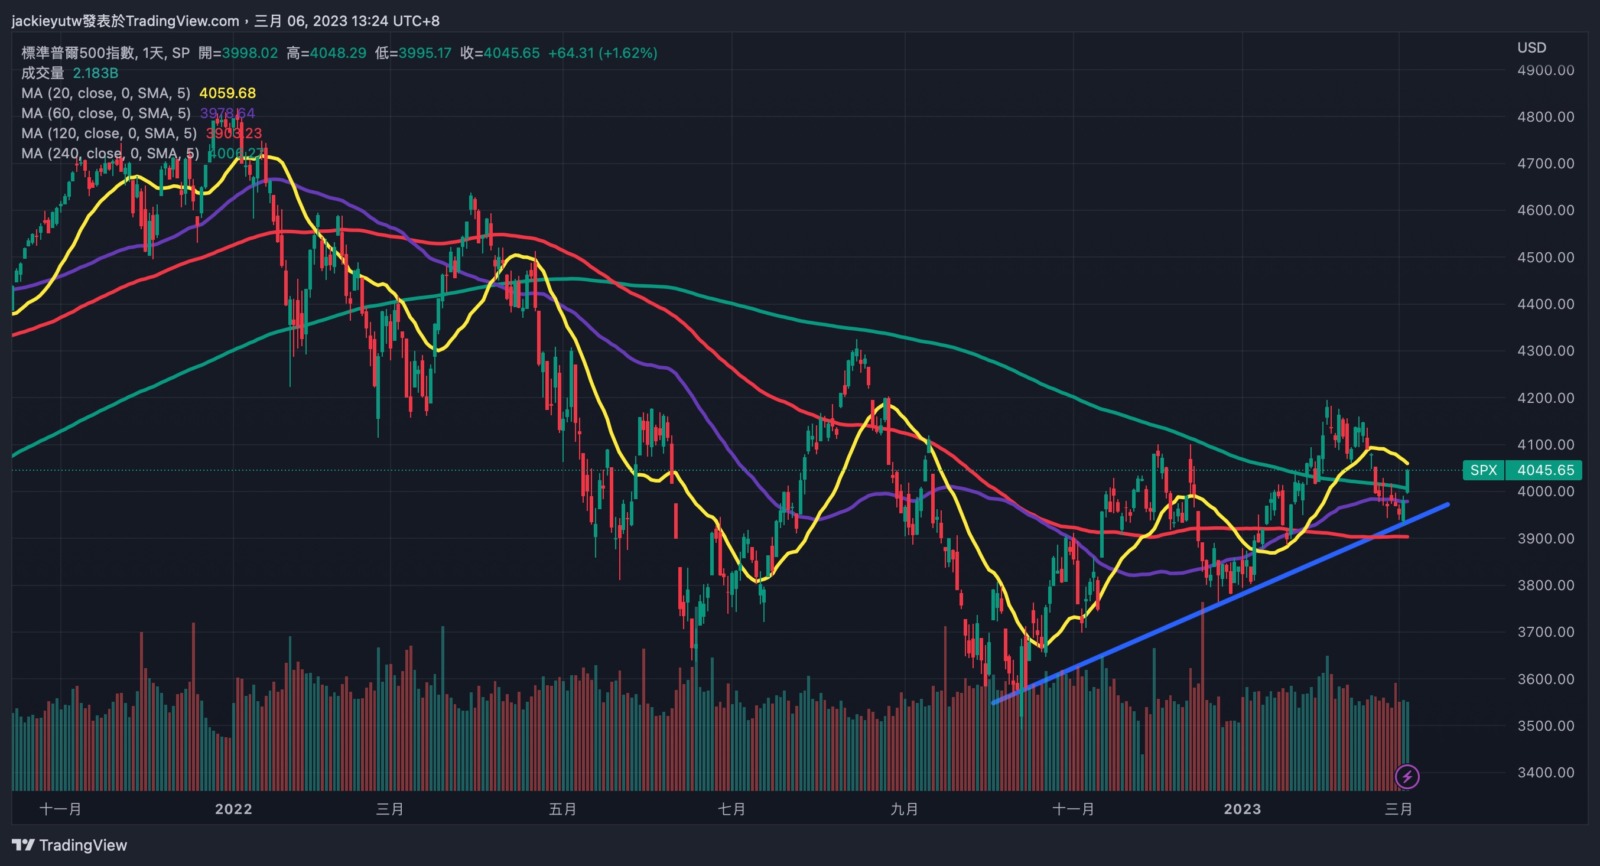Select the MA 20 indicator legend
This screenshot has height=866, width=1600.
coord(105,93)
